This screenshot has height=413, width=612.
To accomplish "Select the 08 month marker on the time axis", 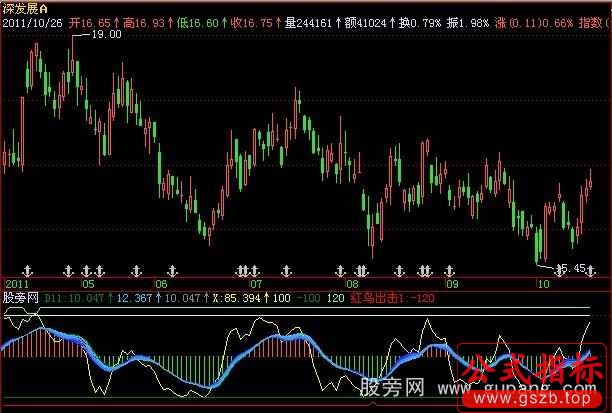I will coord(352,284).
